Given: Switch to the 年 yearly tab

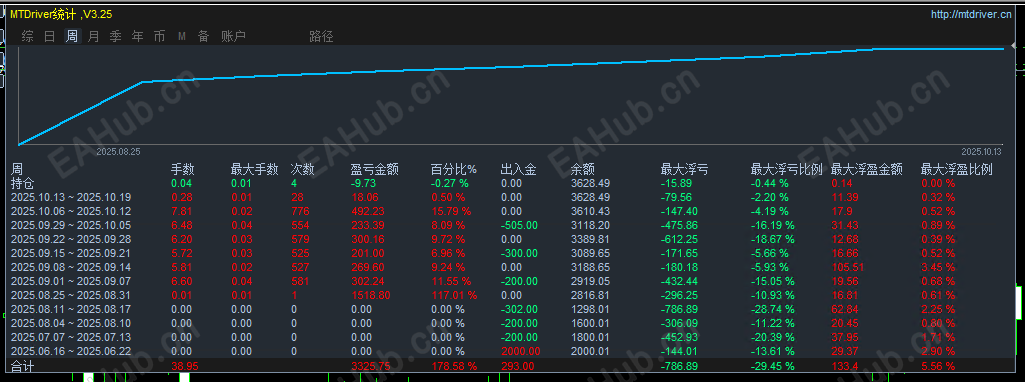Looking at the screenshot, I should coord(138,37).
